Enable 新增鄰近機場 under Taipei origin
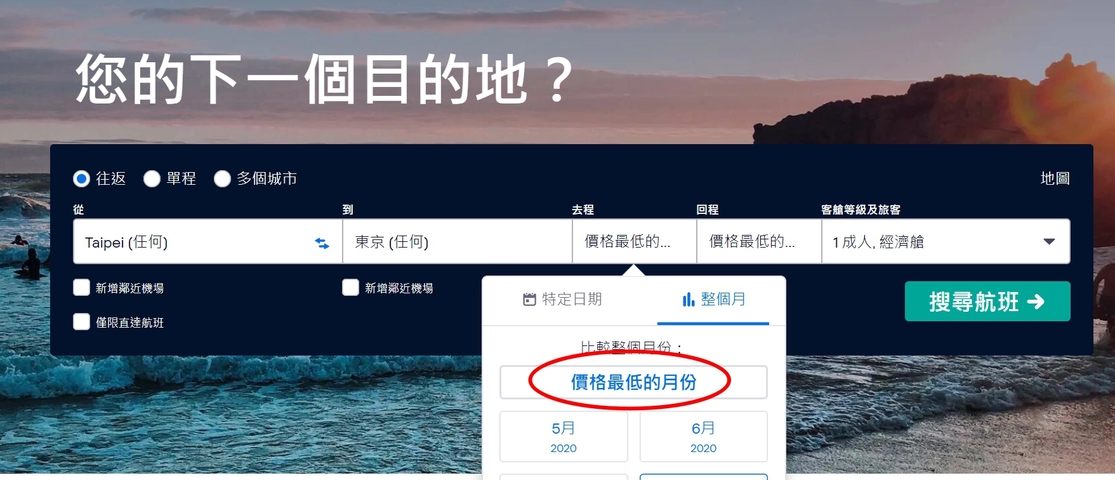 coord(81,288)
